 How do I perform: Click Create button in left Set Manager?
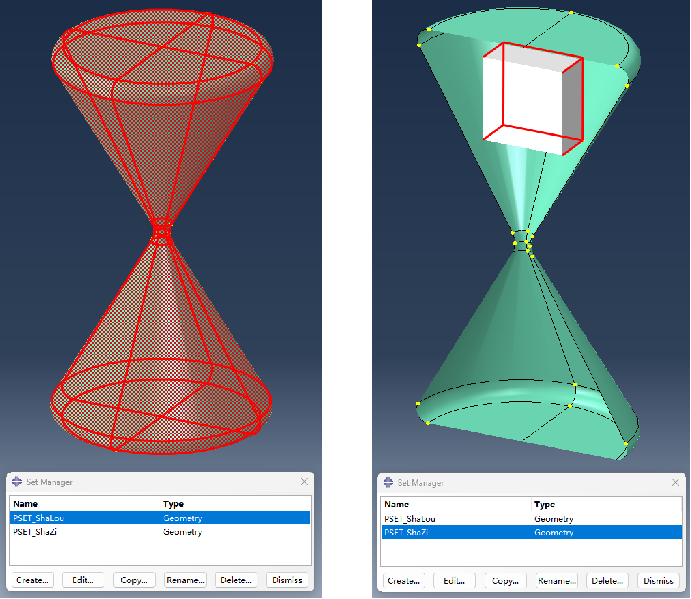33,580
